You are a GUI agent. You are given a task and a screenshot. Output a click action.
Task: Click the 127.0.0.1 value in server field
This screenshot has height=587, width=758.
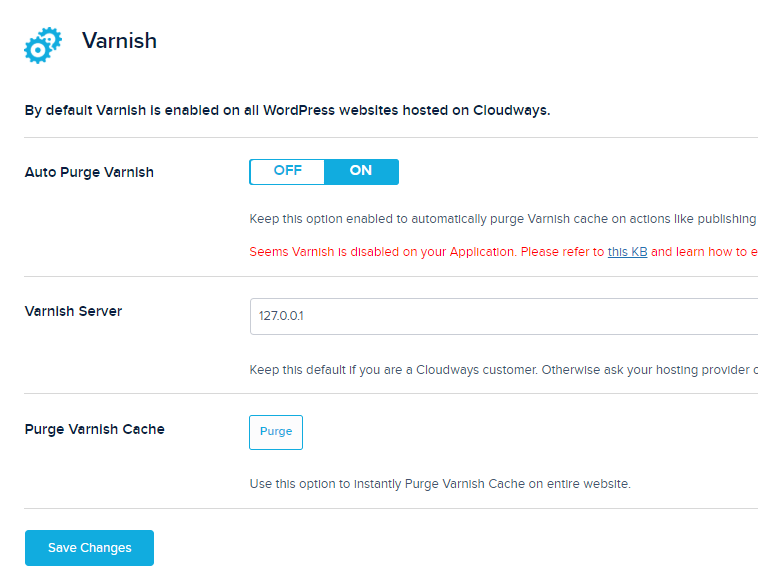click(281, 316)
